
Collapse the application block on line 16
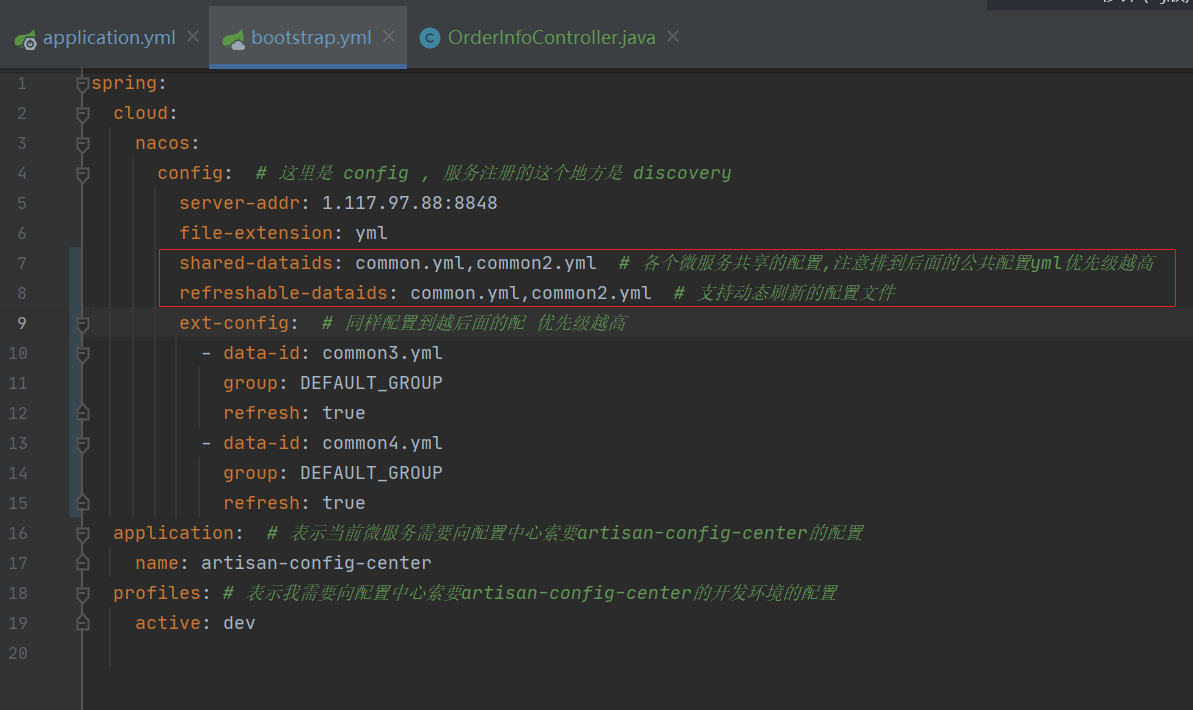83,534
